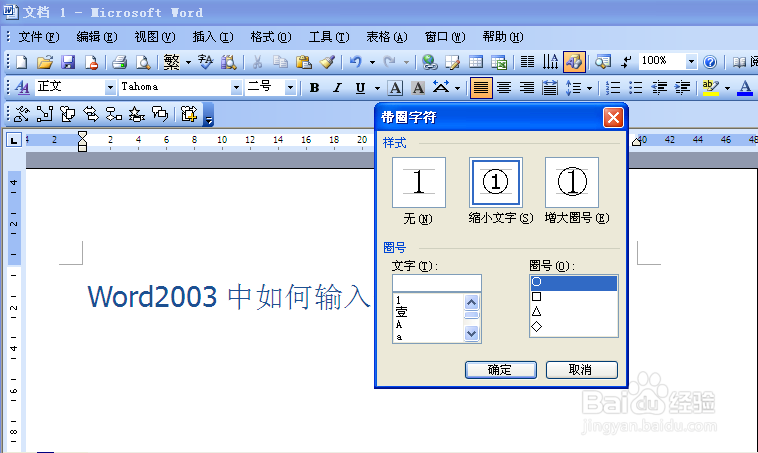The height and width of the screenshot is (453, 758).
Task: Toggle the highlighted drawing toolbar button
Action: 574,62
